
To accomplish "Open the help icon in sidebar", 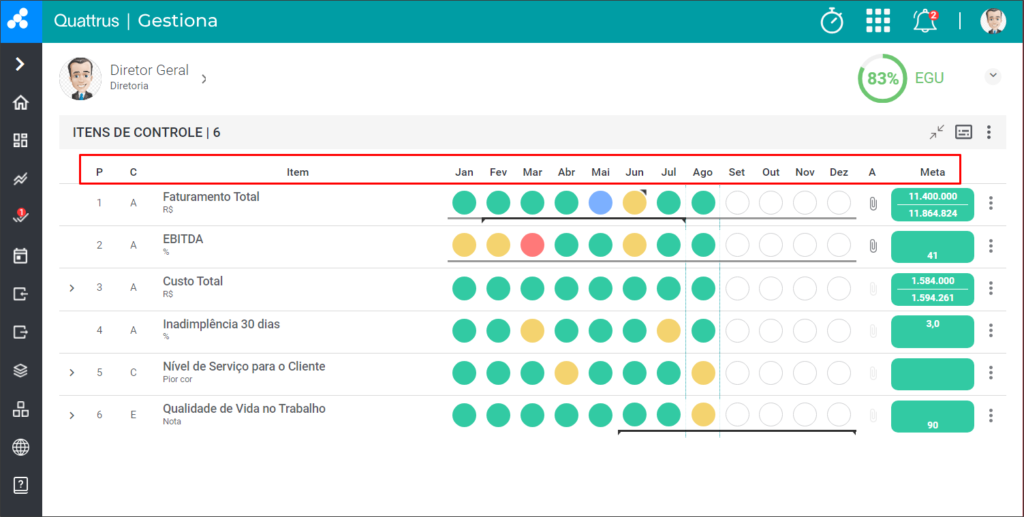I will click(20, 485).
